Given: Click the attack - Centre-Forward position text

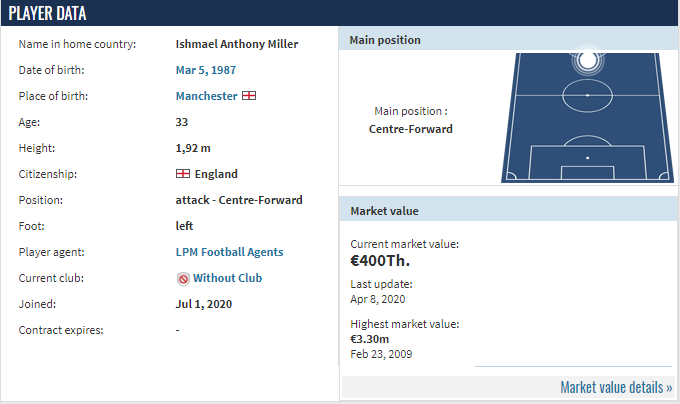Looking at the screenshot, I should point(239,200).
